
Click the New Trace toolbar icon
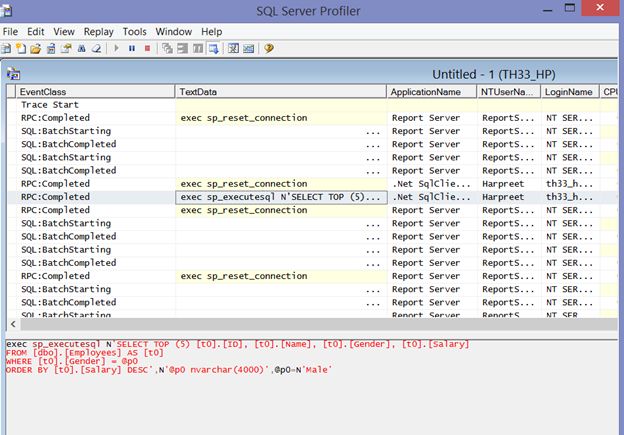[x=7, y=48]
